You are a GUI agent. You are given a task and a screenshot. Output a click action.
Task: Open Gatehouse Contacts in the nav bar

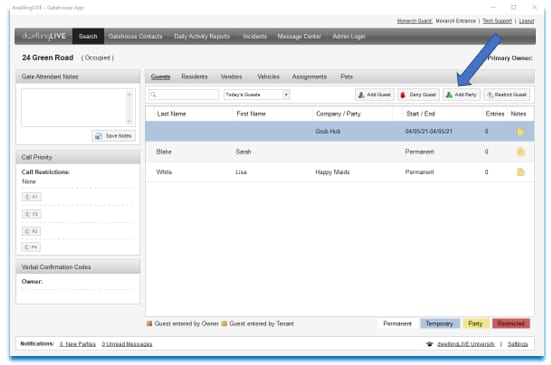pyautogui.click(x=135, y=36)
